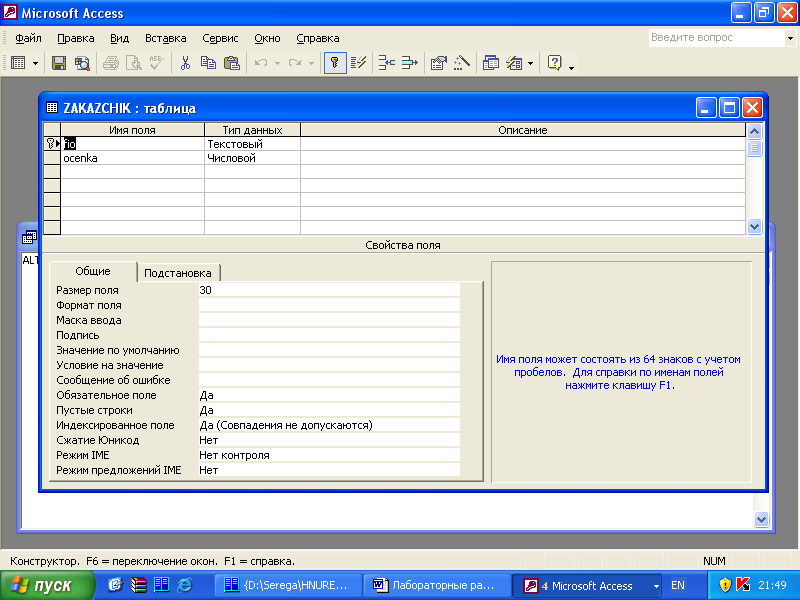Image resolution: width=800 pixels, height=600 pixels.
Task: Open the View button dropdown arrow
Action: pos(35,63)
